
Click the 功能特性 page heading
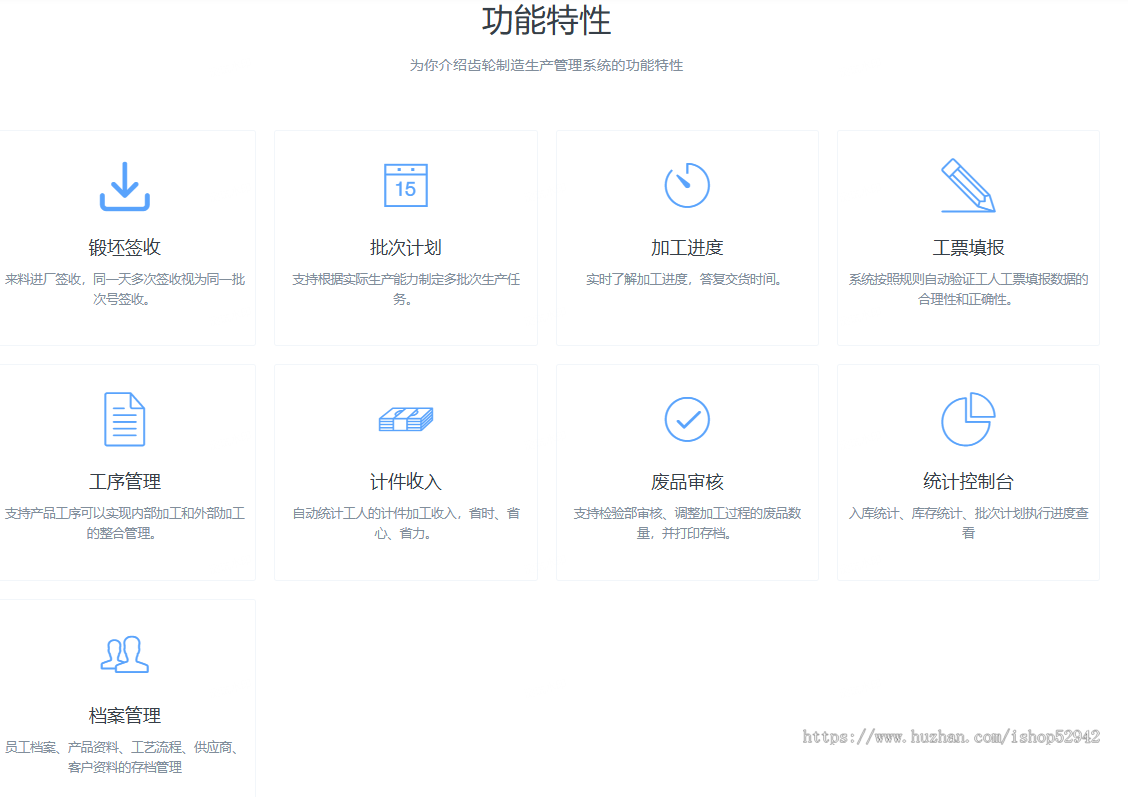coord(547,20)
